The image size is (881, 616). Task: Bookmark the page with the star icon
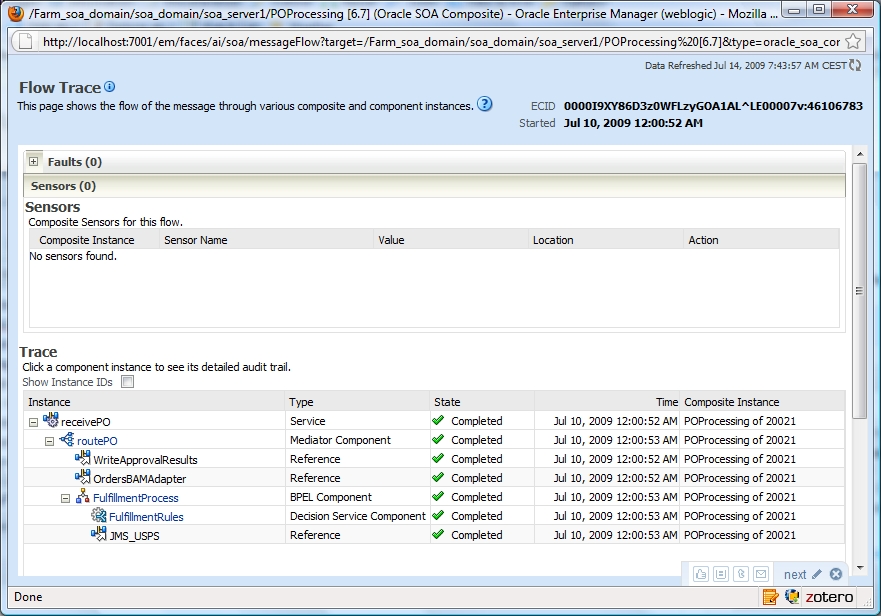click(x=853, y=41)
